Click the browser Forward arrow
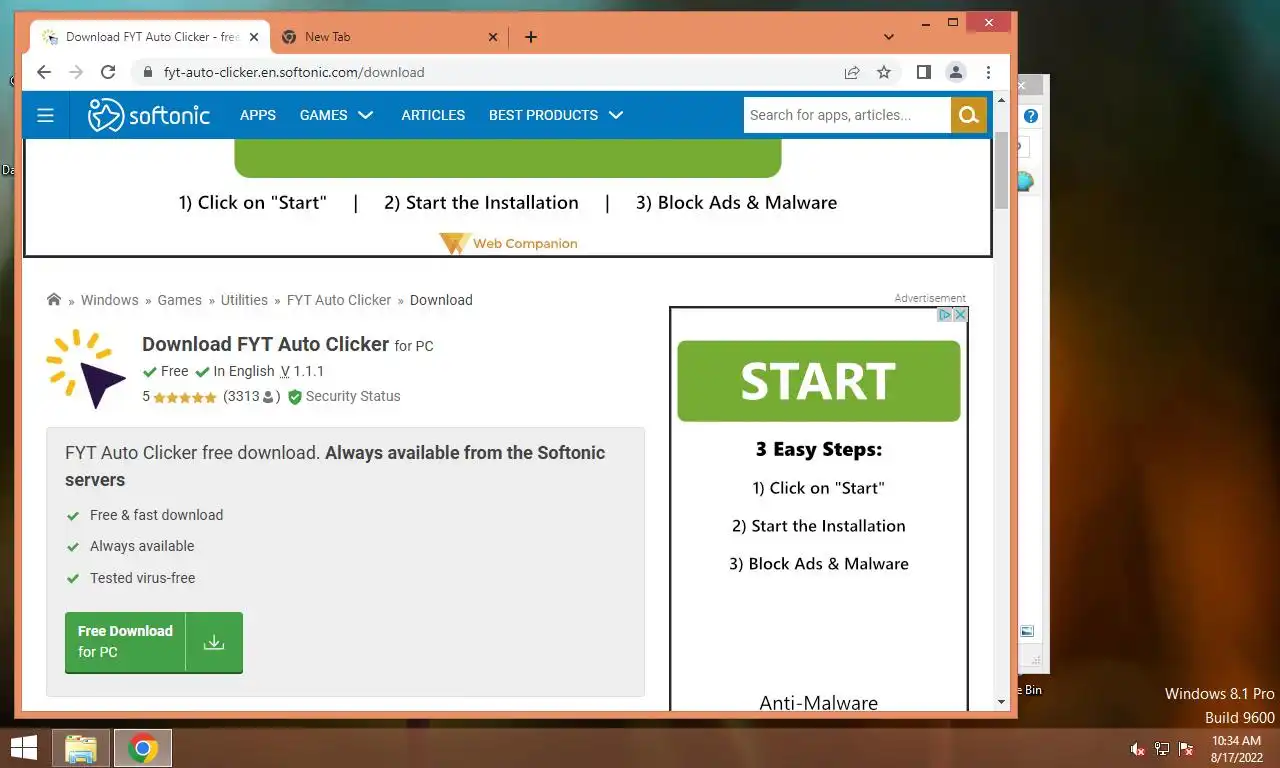The image size is (1280, 768). [76, 72]
